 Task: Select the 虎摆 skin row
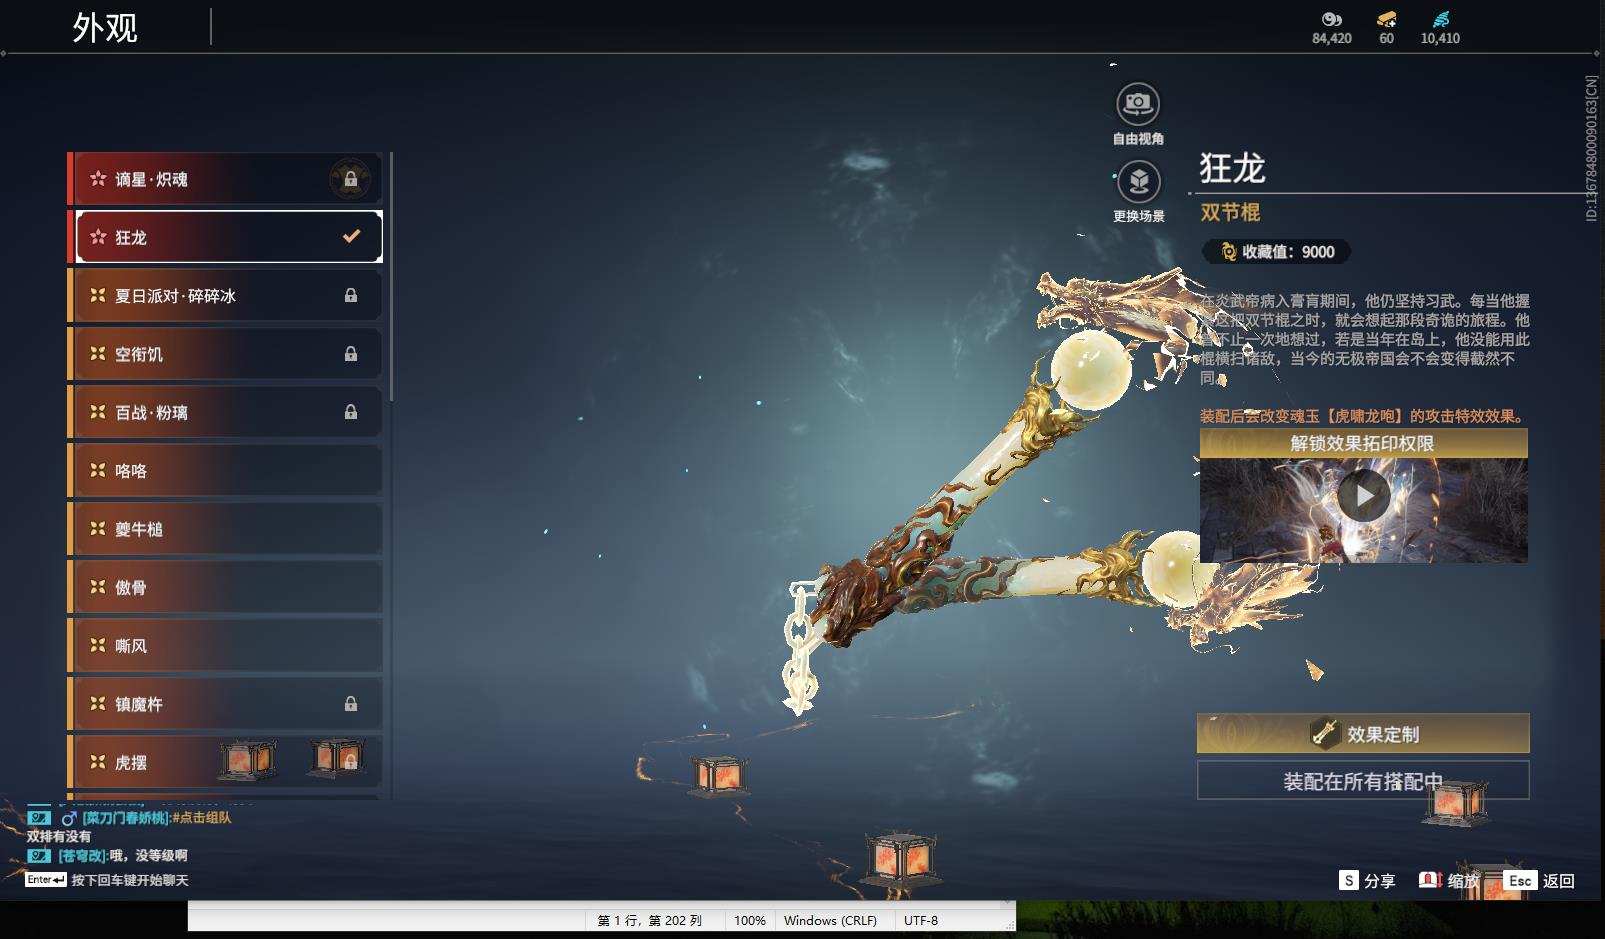pyautogui.click(x=226, y=762)
